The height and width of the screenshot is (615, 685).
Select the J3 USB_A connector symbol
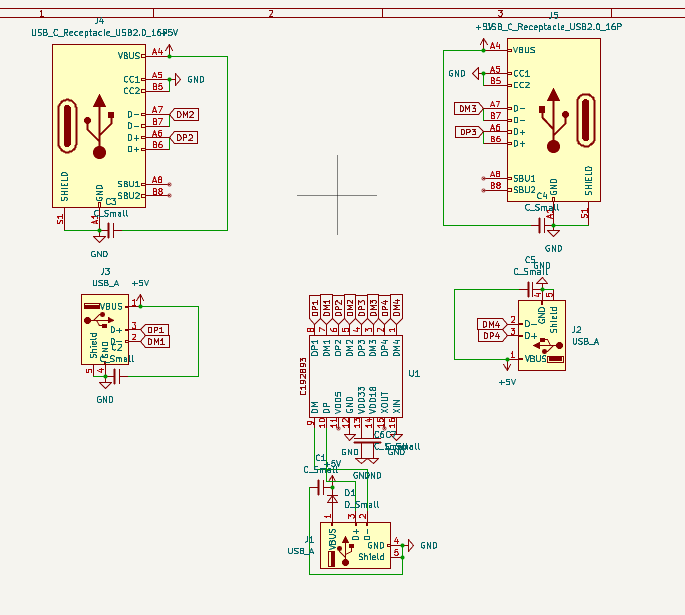point(105,329)
